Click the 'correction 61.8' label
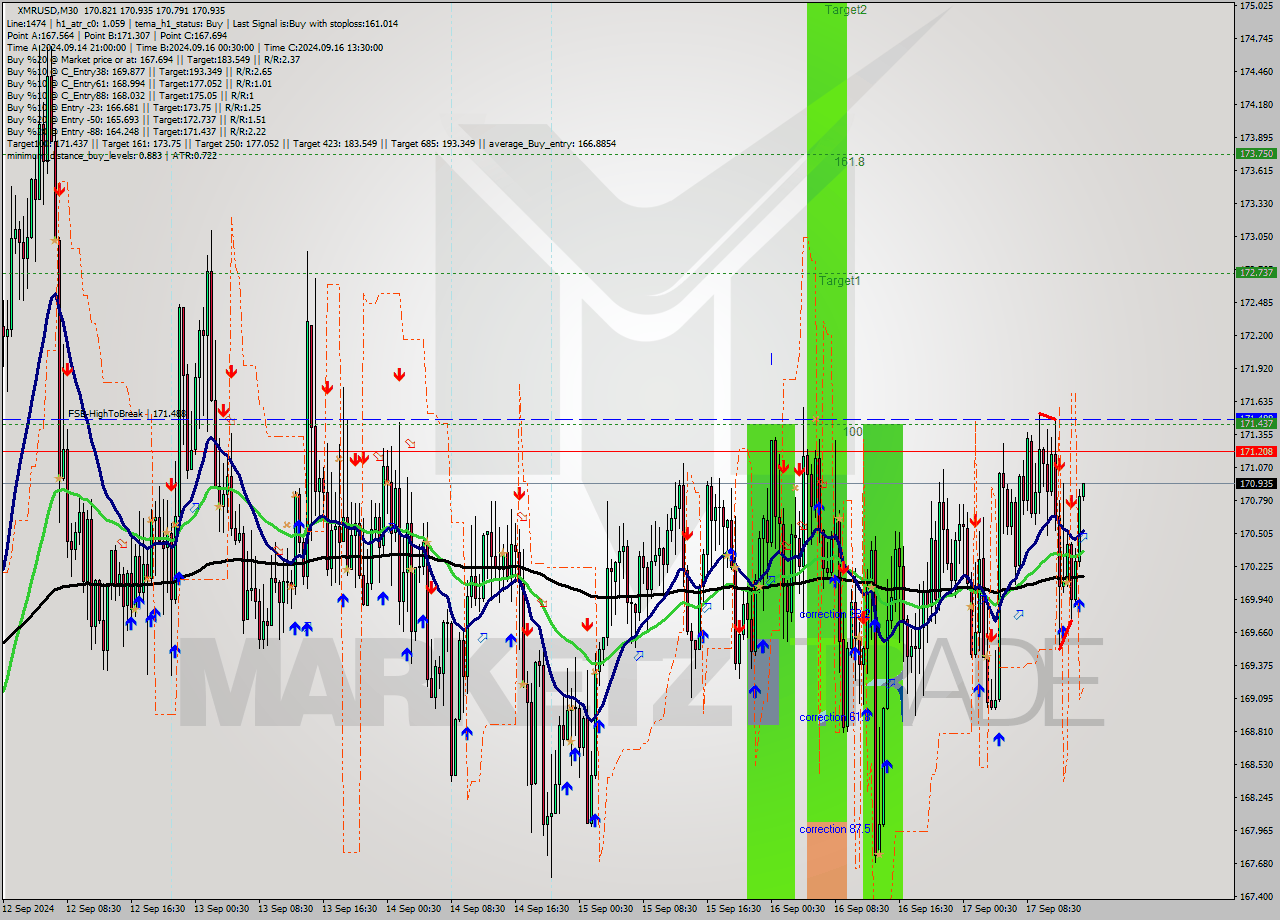 click(834, 717)
